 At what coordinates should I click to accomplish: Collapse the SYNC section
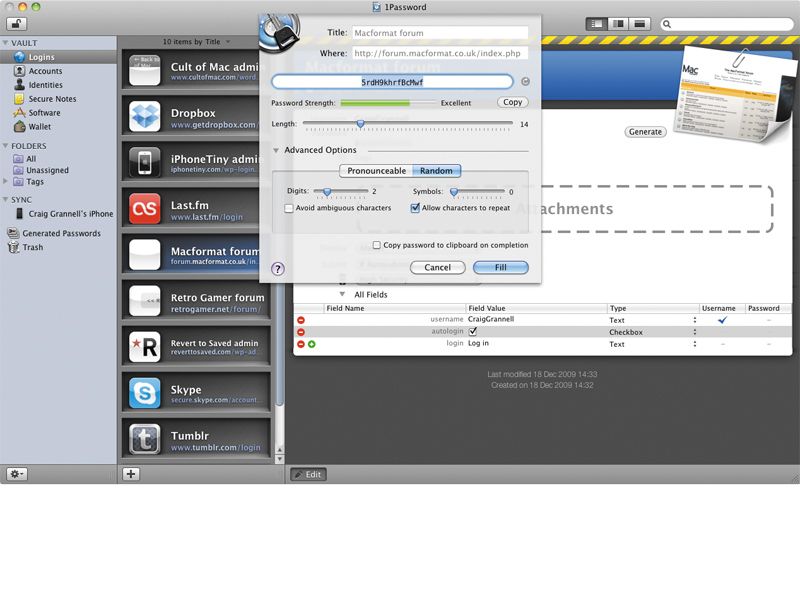[5, 199]
